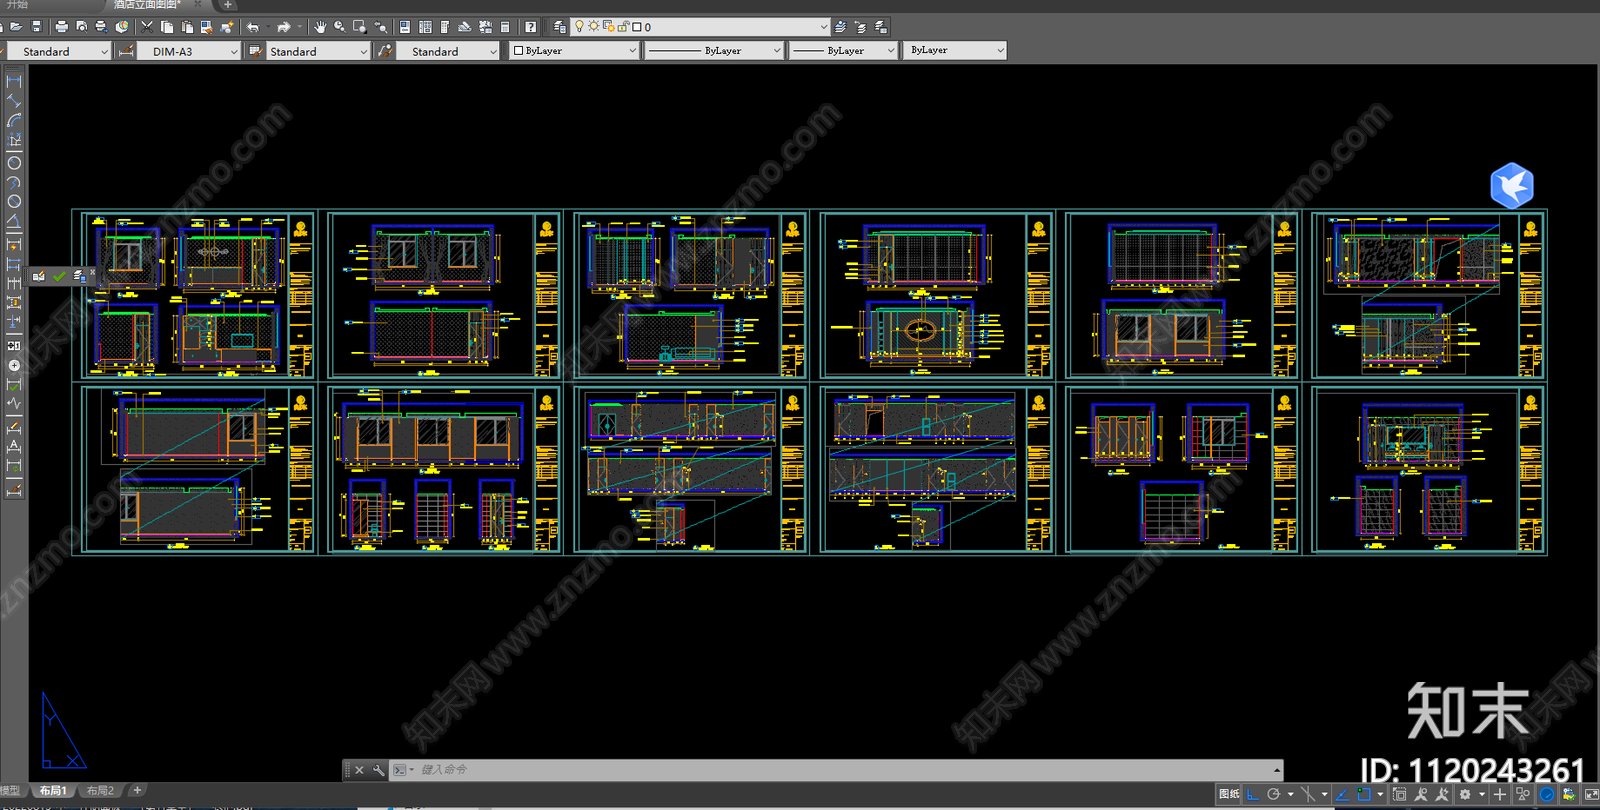Image resolution: width=1600 pixels, height=810 pixels.
Task: Choose the Angular dimension tool
Action: click(14, 222)
